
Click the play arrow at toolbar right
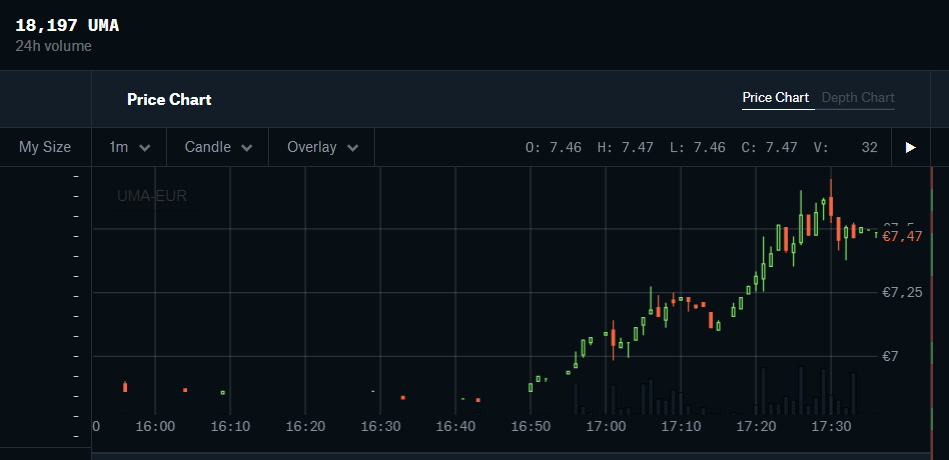coord(910,147)
